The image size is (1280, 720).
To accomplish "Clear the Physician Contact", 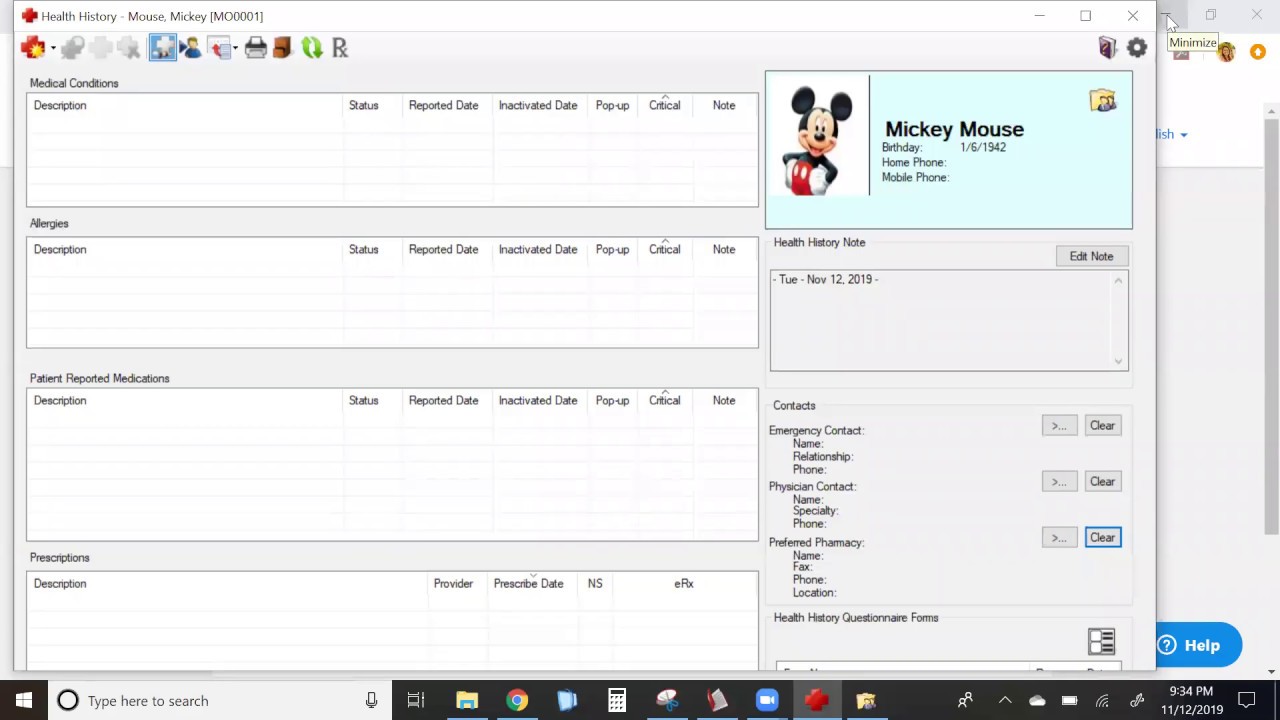I will (x=1102, y=482).
